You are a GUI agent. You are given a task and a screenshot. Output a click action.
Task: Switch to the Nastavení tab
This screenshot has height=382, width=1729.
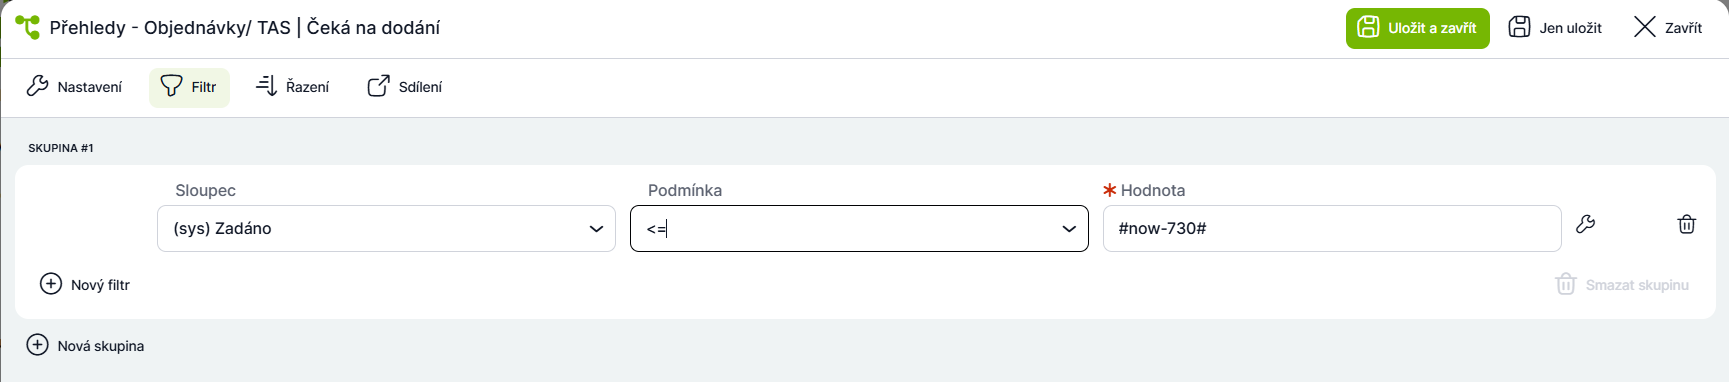click(75, 87)
